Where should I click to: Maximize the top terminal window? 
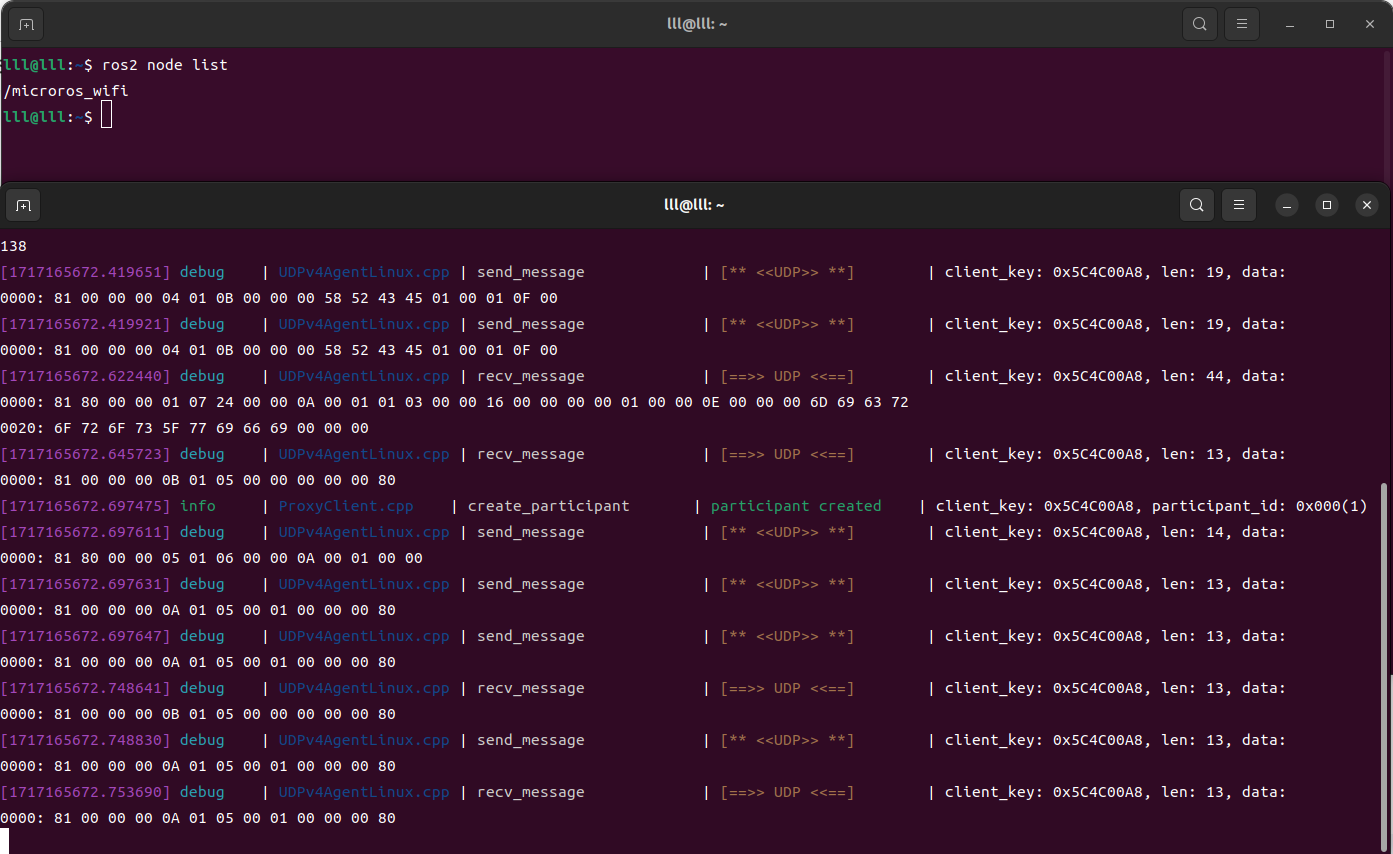tap(1330, 24)
